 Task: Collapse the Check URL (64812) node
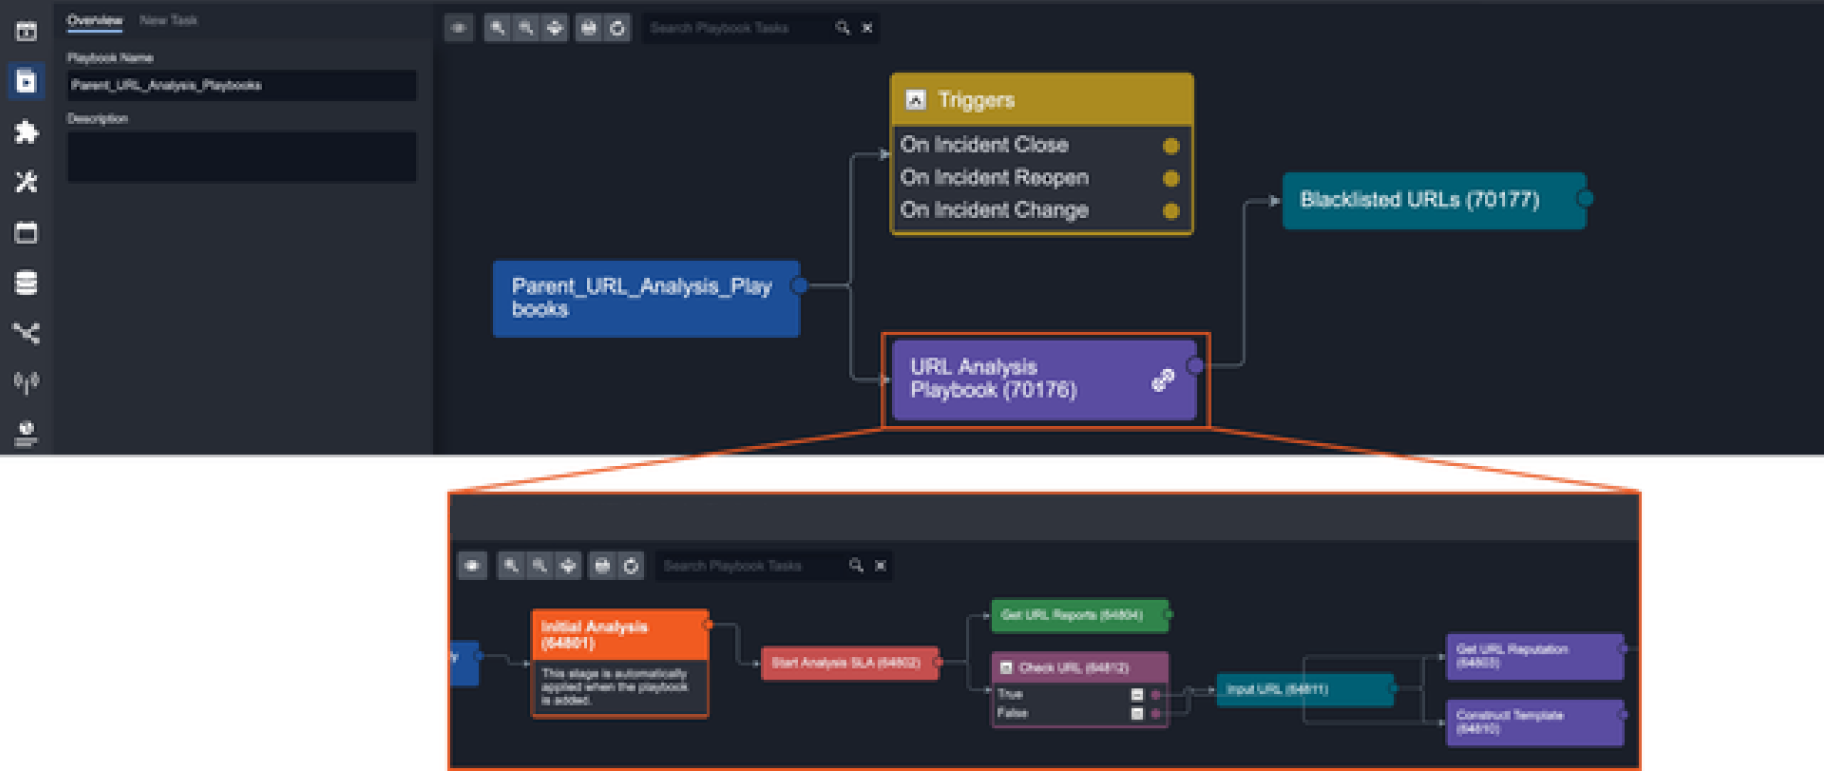(1006, 668)
